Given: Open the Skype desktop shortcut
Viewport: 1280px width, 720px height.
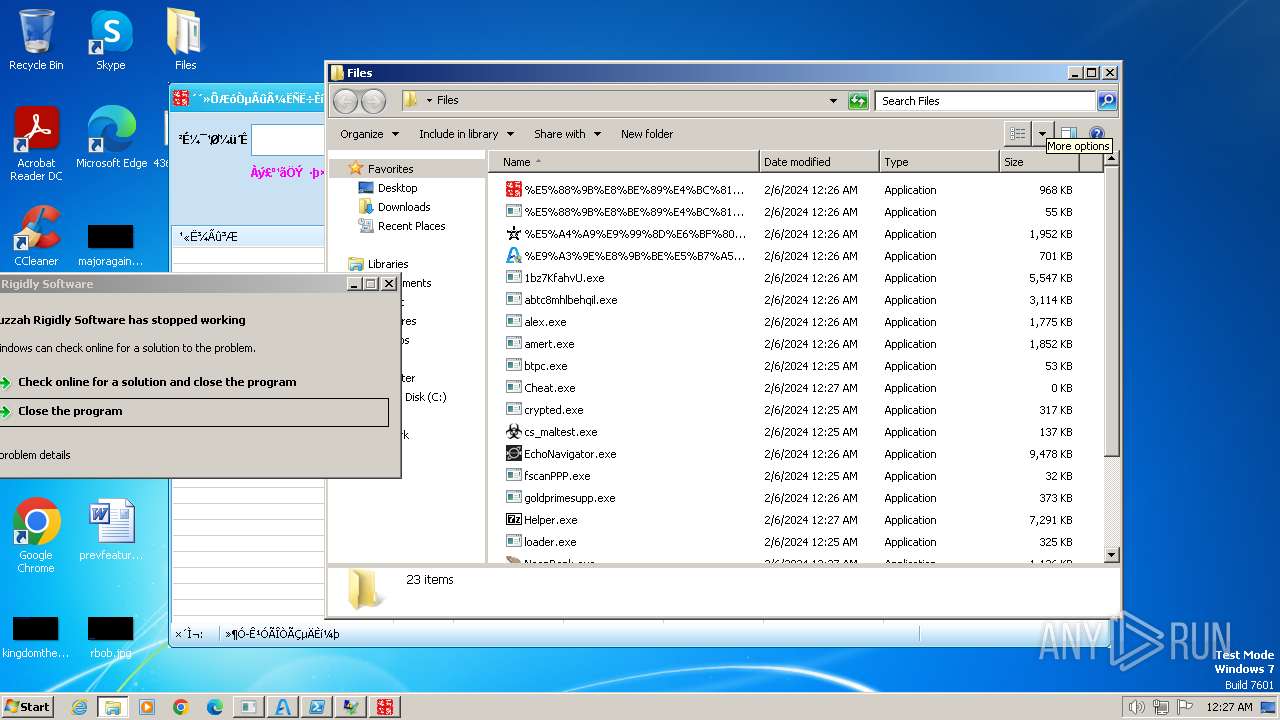Looking at the screenshot, I should (x=110, y=40).
